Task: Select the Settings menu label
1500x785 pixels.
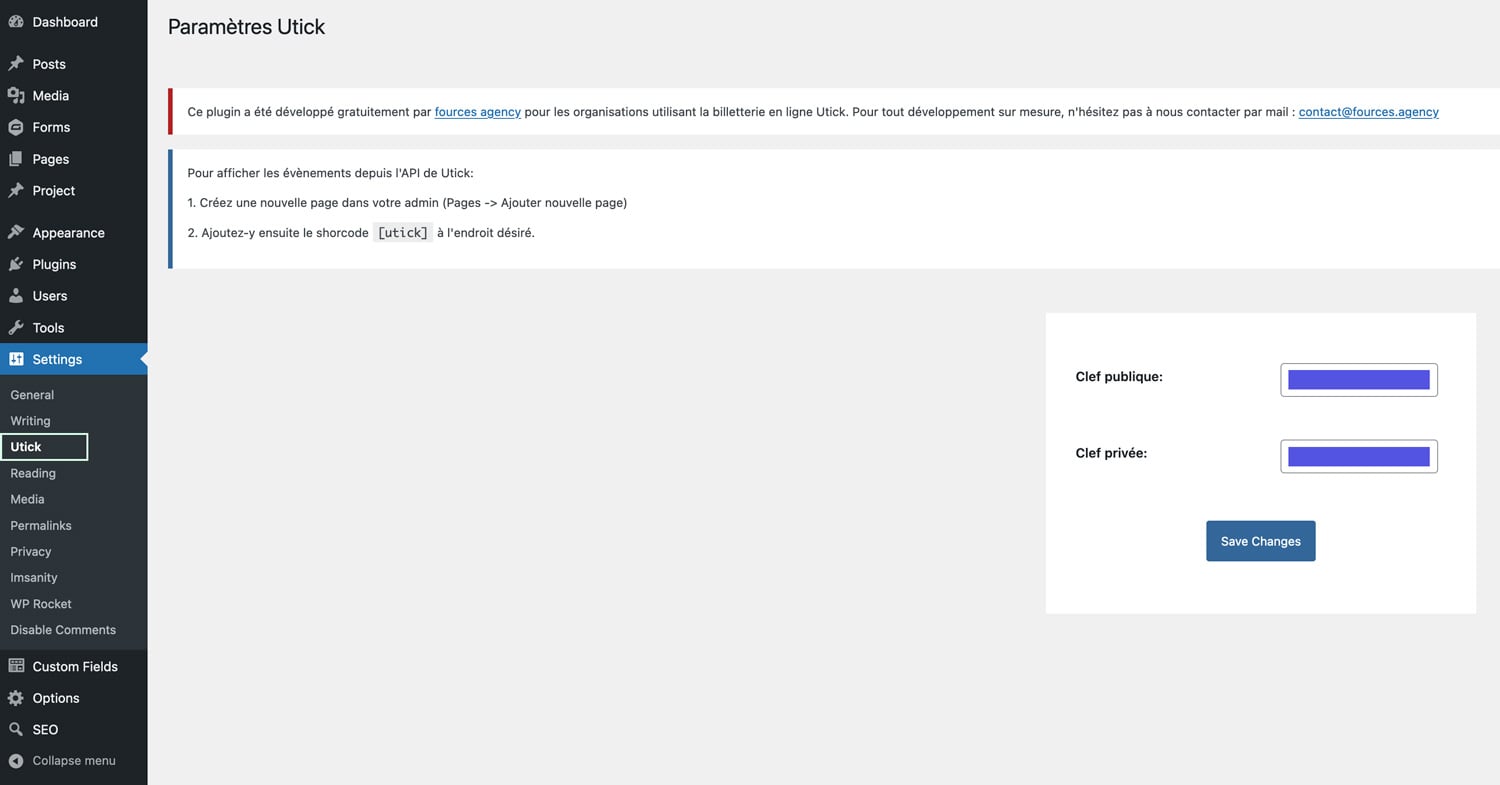Action: 57,359
